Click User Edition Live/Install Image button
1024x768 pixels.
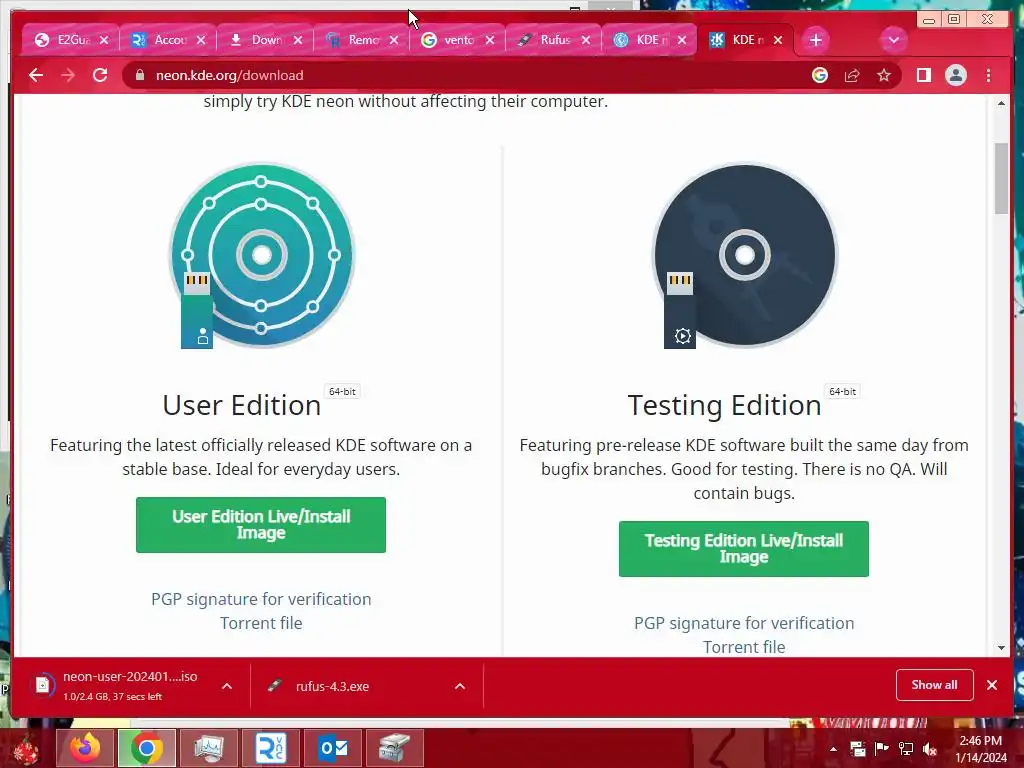pos(261,524)
